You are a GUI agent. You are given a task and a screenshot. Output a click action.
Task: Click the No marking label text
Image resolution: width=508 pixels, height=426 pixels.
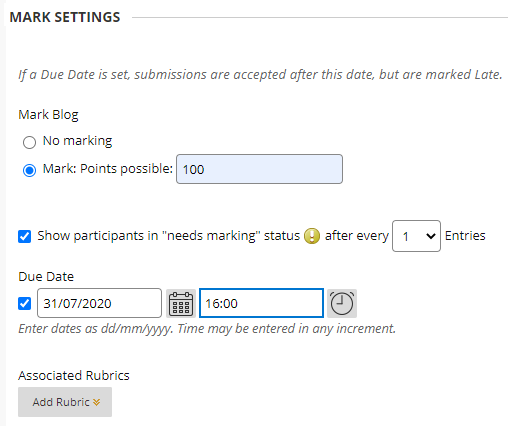(77, 141)
